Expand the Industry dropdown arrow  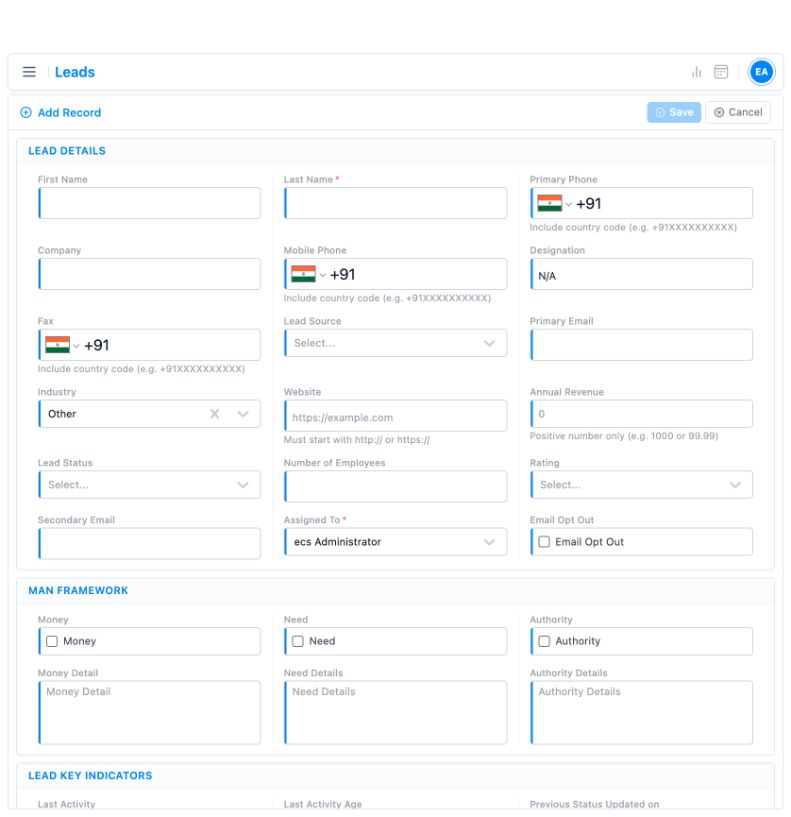pyautogui.click(x=243, y=414)
